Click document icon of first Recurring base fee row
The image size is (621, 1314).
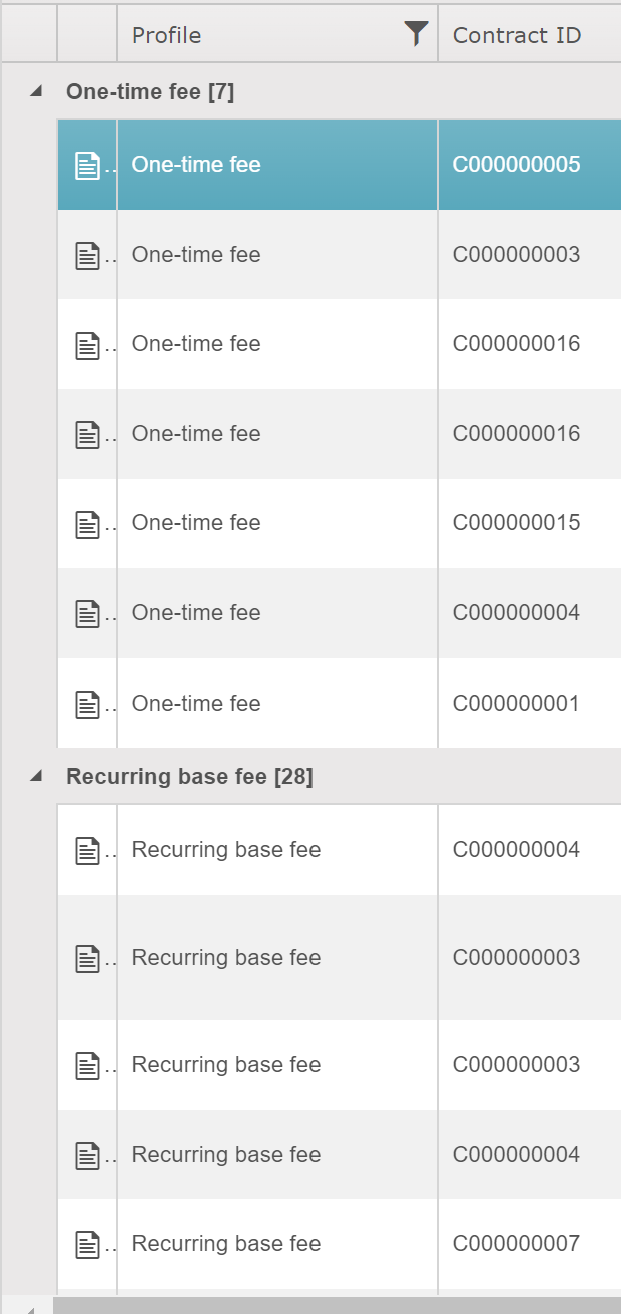[x=88, y=850]
